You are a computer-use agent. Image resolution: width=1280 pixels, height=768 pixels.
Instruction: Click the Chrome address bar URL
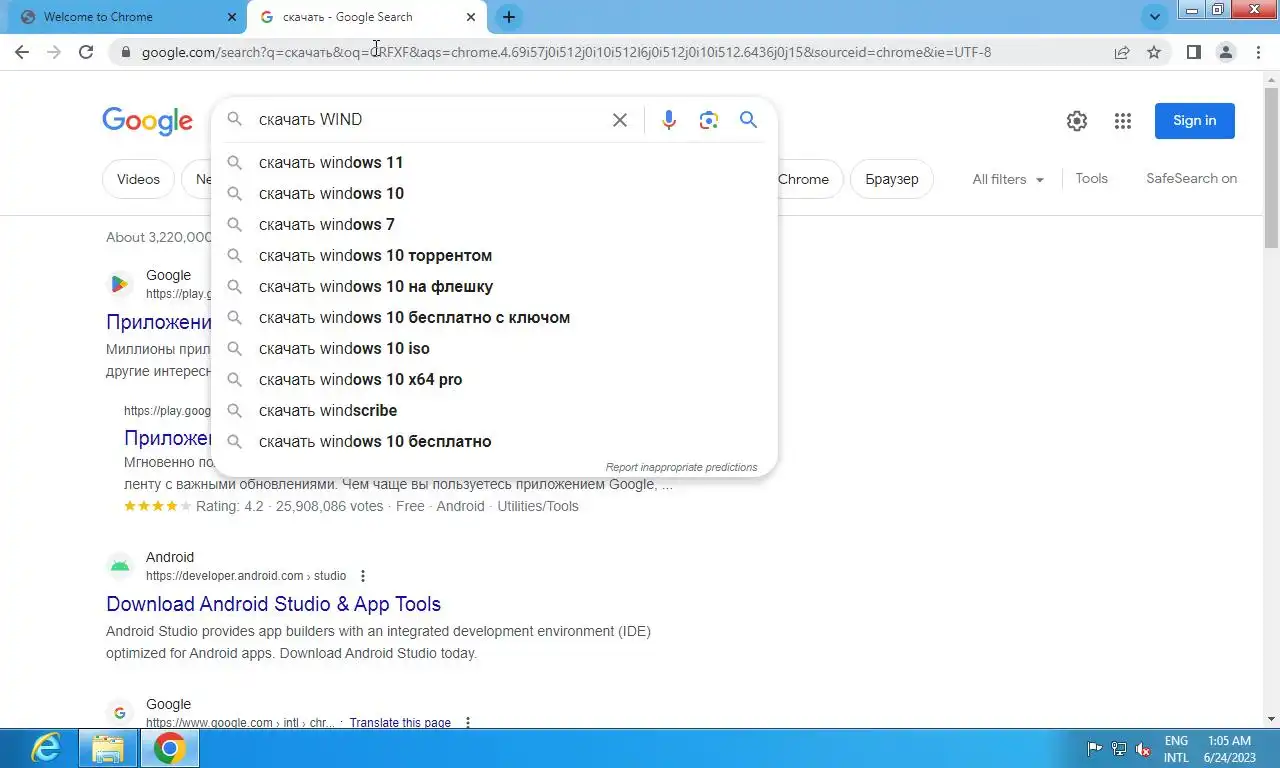[566, 52]
